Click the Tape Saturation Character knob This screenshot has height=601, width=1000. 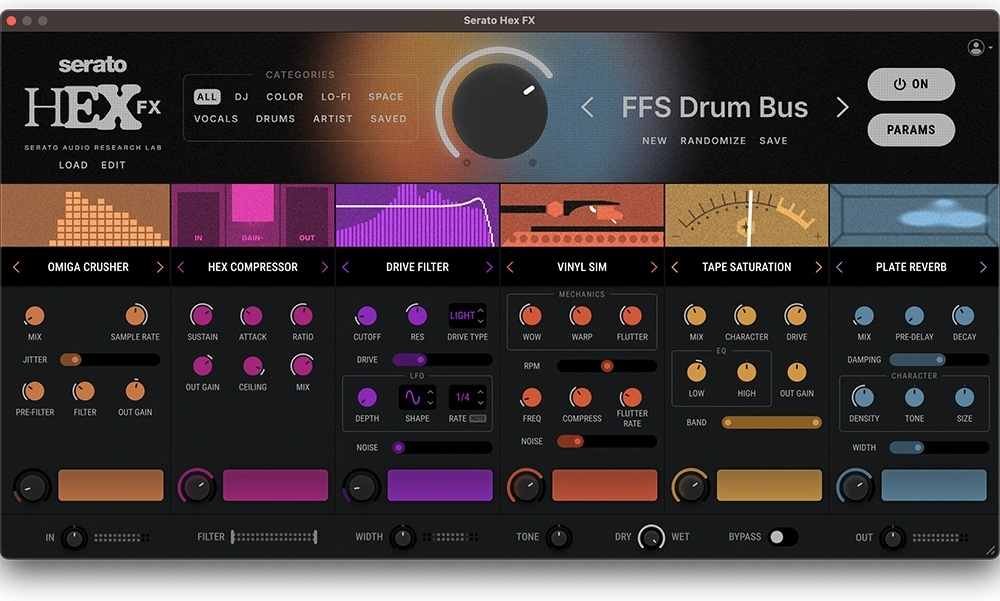click(x=746, y=315)
